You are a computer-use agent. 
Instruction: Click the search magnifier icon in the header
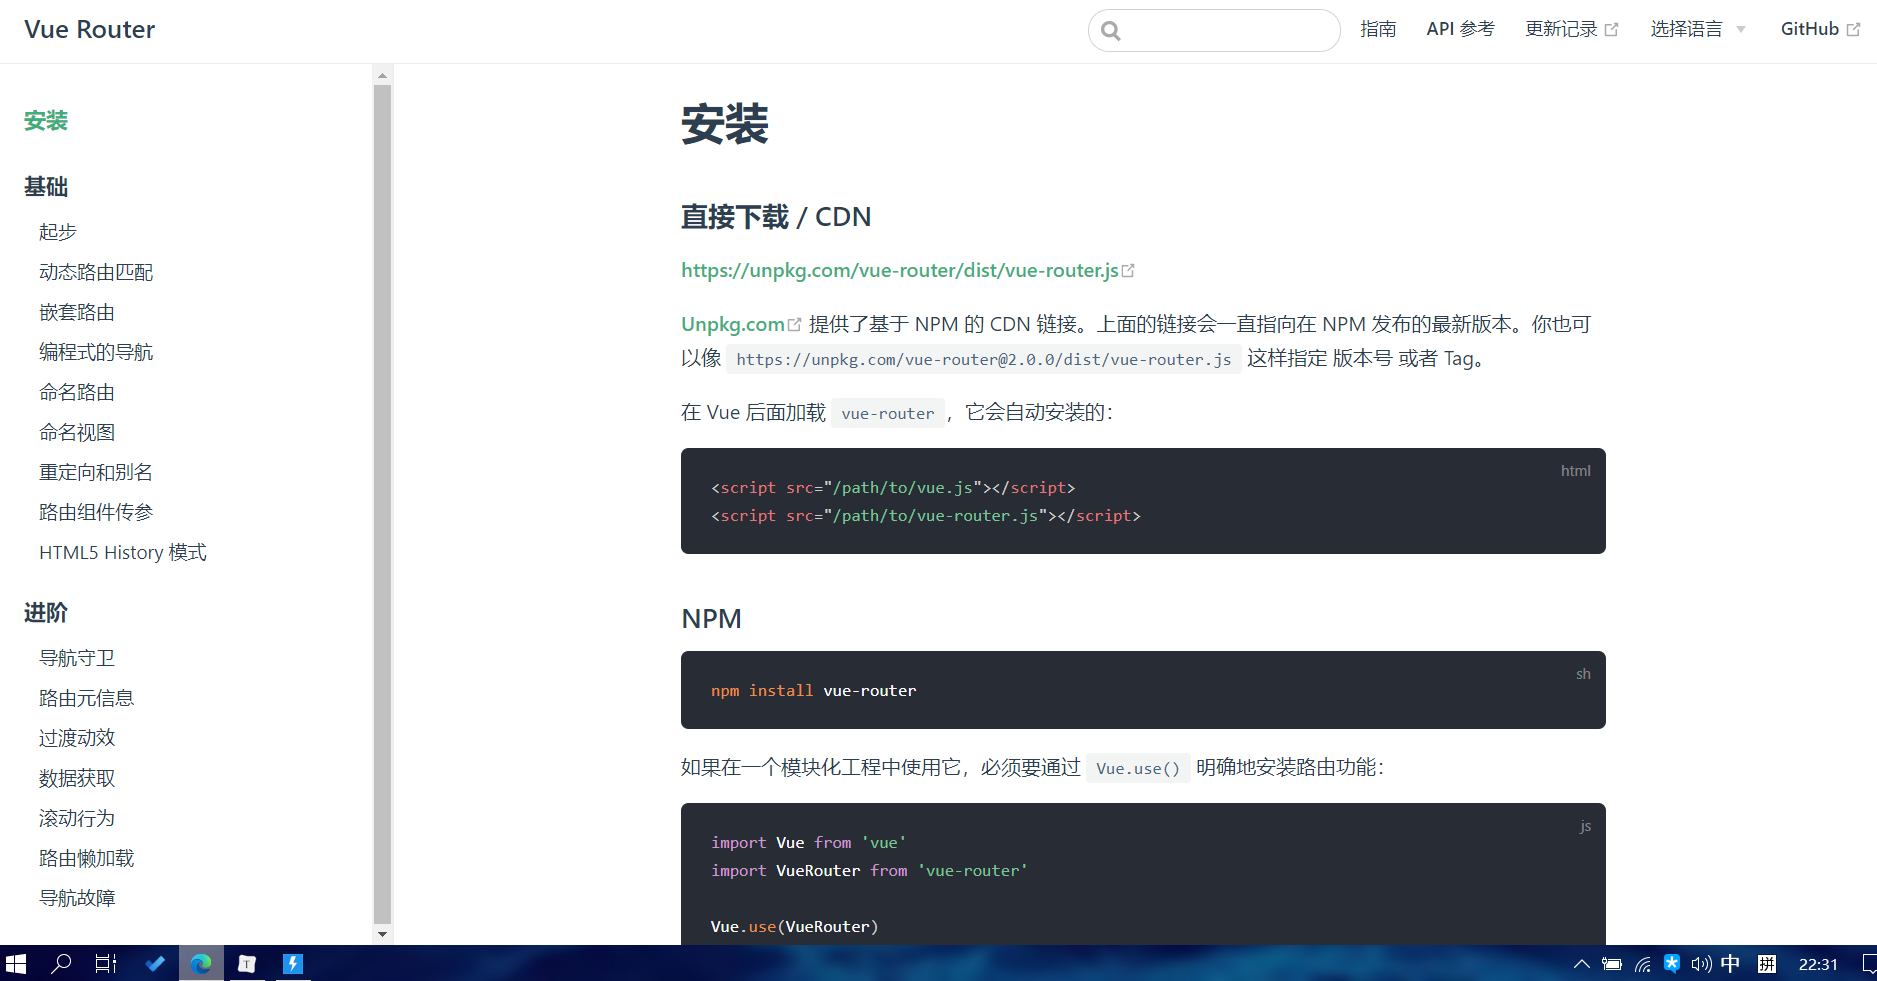[1111, 31]
